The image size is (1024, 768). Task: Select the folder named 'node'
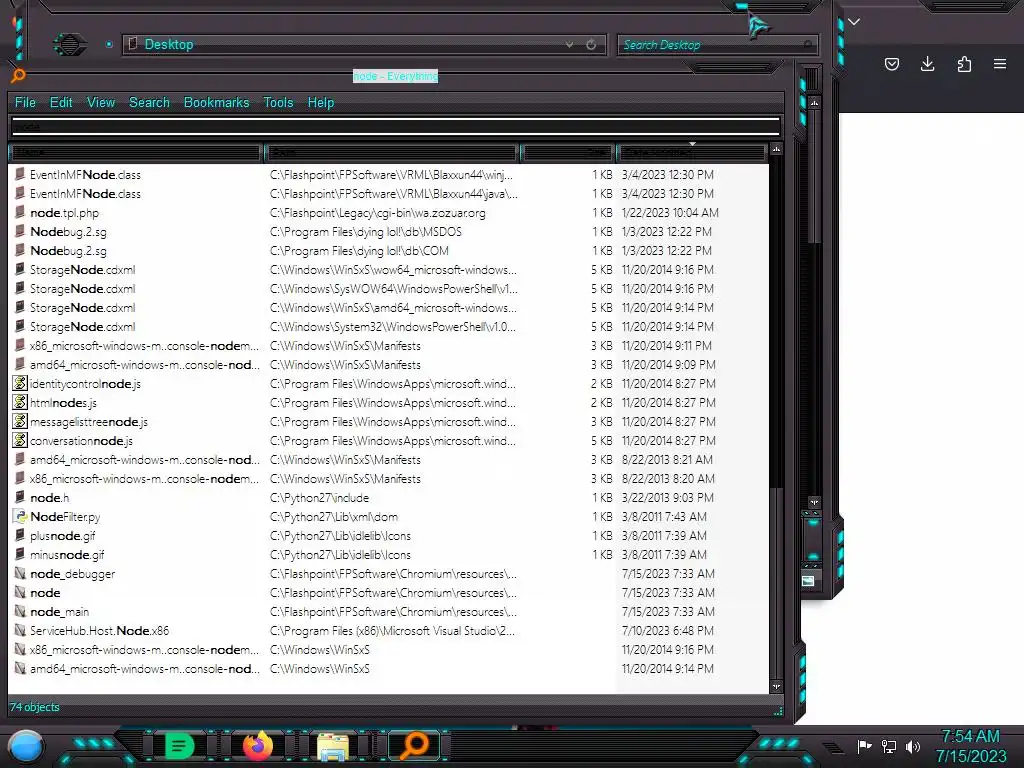click(x=45, y=592)
